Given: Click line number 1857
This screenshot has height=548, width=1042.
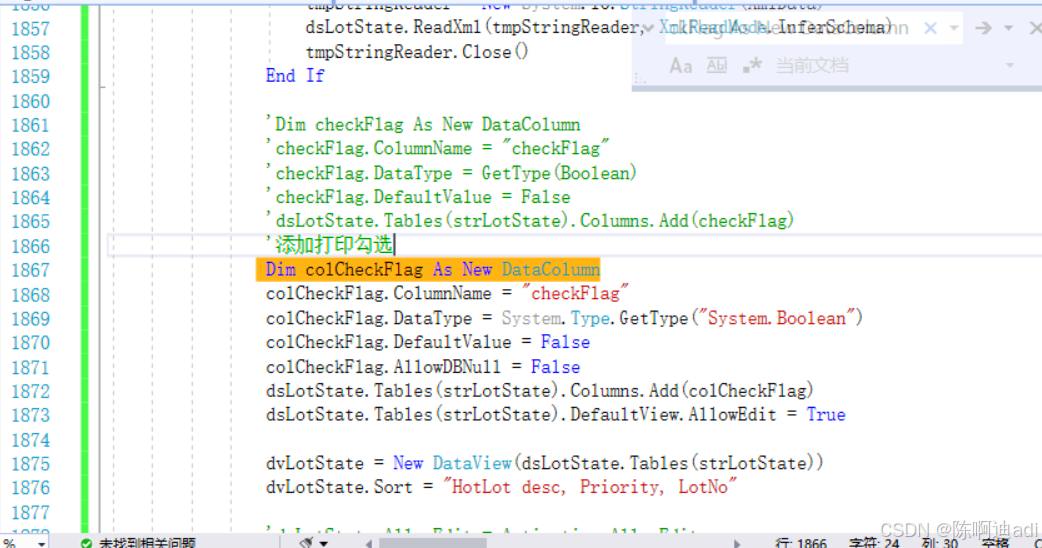Looking at the screenshot, I should pos(31,29).
